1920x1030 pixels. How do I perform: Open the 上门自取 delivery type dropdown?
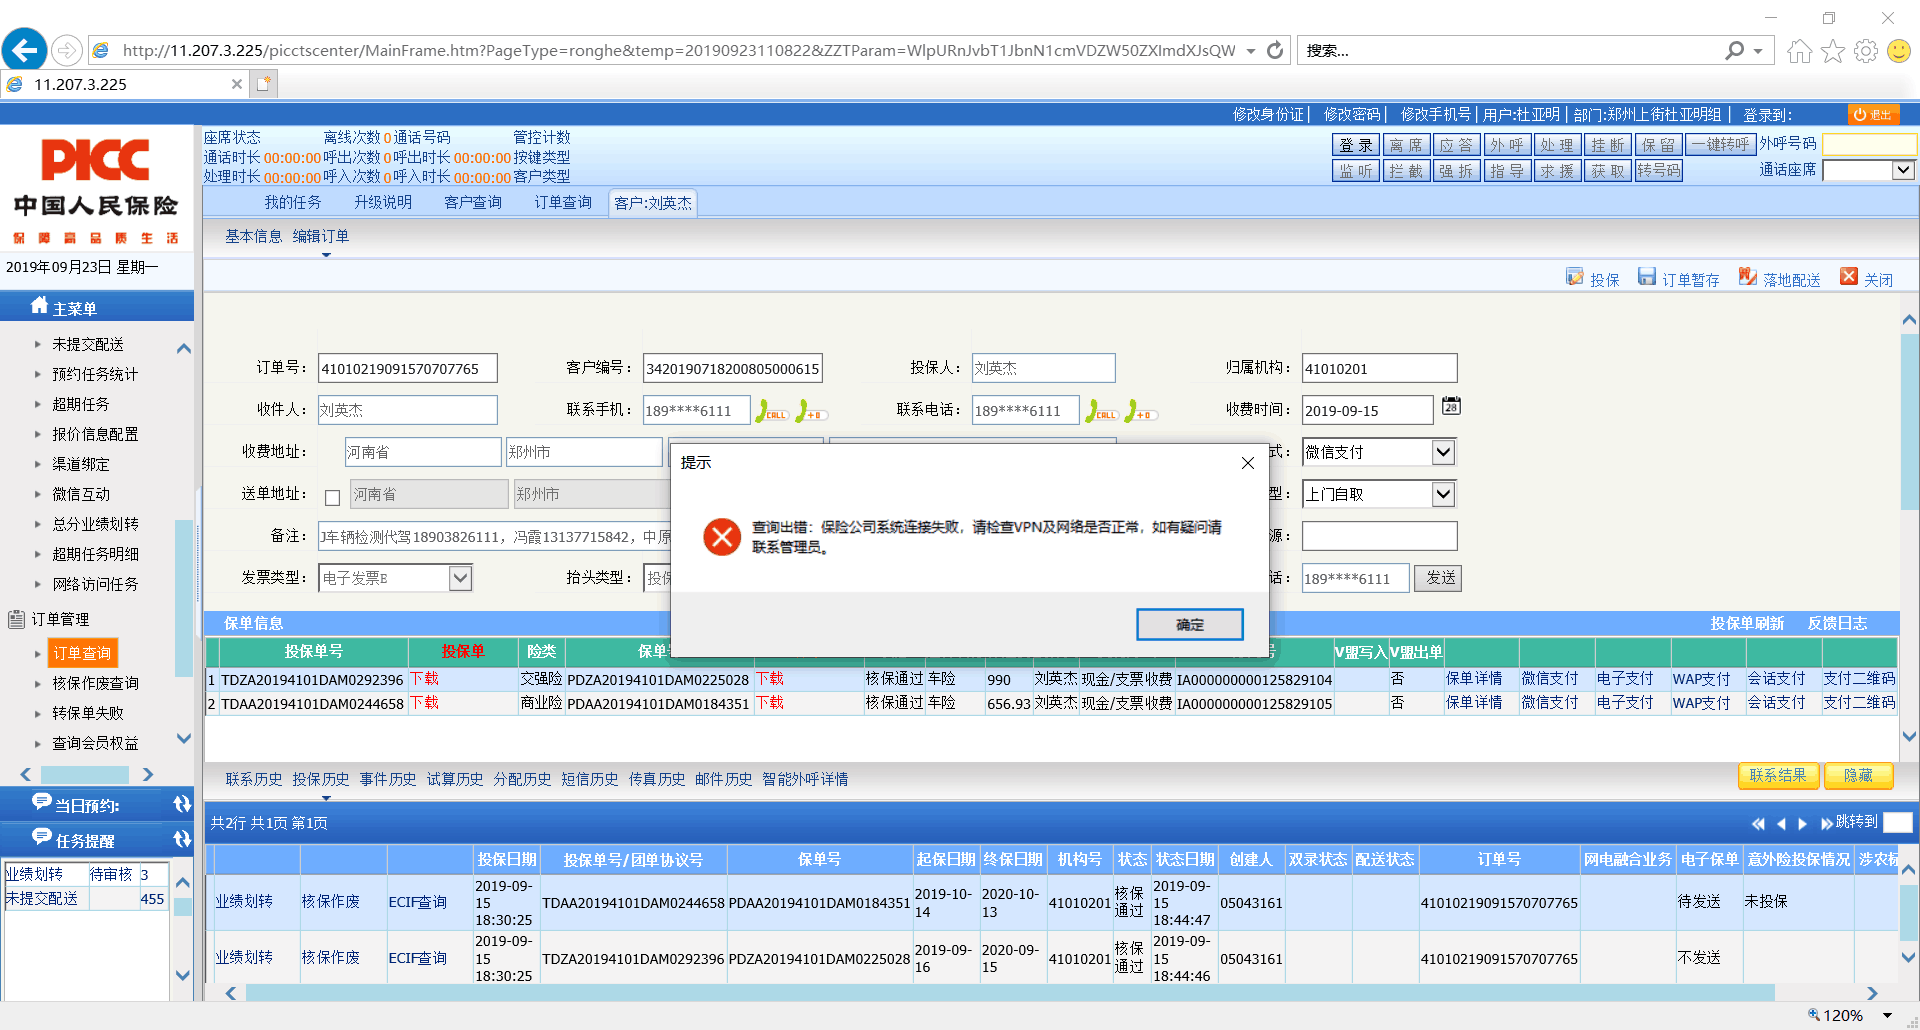(x=1443, y=494)
